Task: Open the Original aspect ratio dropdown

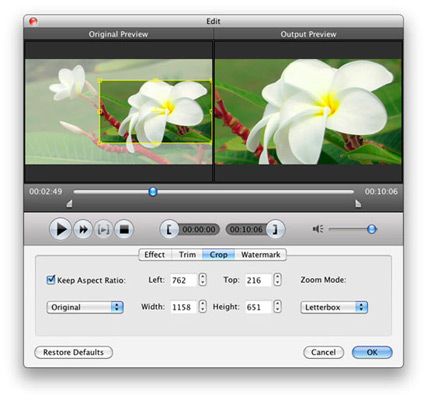Action: (x=85, y=307)
